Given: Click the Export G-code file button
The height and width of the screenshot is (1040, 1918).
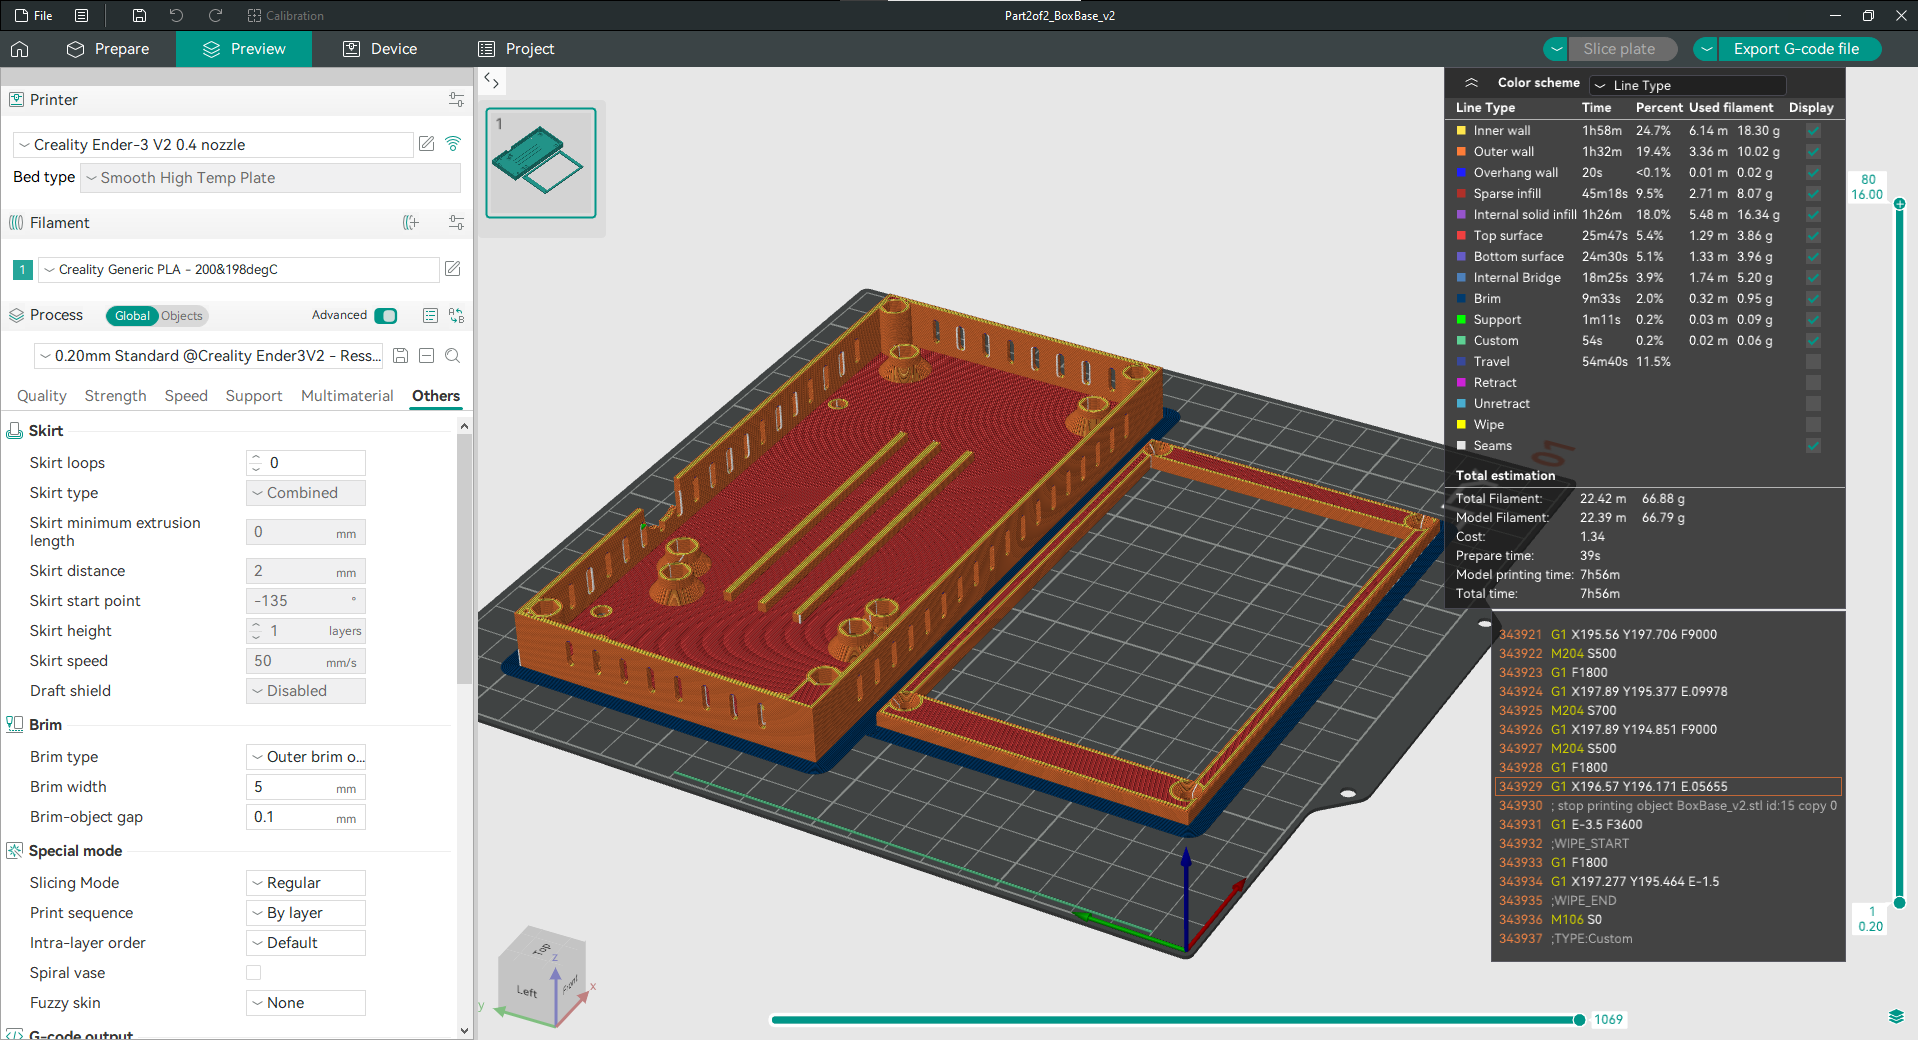Looking at the screenshot, I should point(1796,49).
